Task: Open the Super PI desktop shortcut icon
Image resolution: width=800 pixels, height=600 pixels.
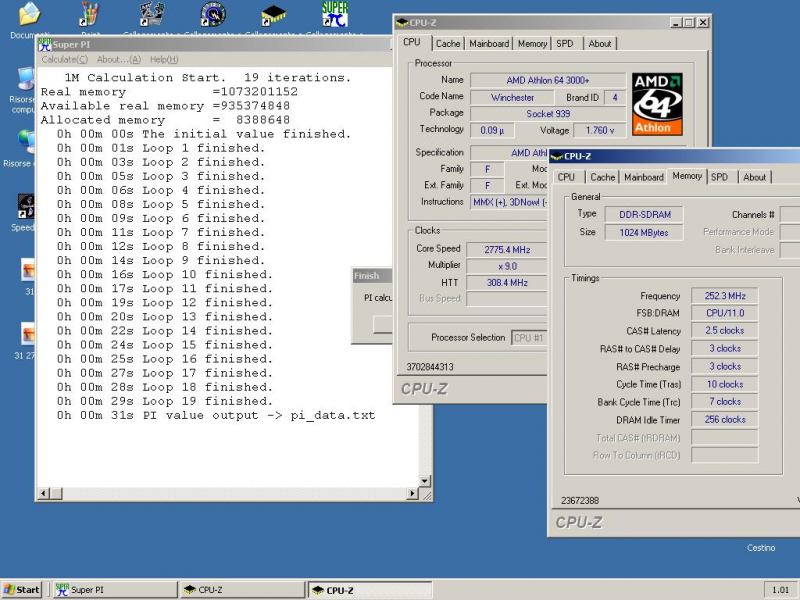Action: pyautogui.click(x=335, y=14)
